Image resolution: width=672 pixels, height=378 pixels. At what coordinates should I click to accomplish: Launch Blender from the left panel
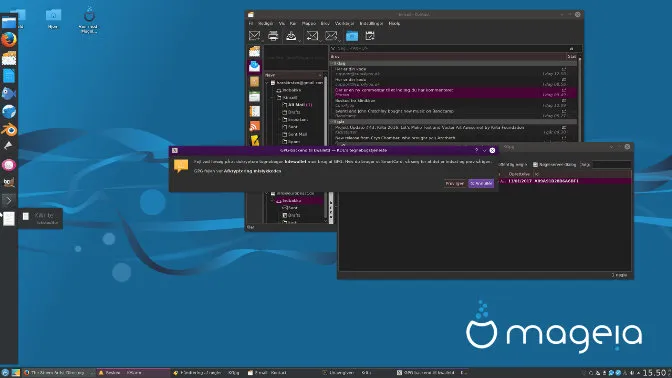pyautogui.click(x=9, y=129)
